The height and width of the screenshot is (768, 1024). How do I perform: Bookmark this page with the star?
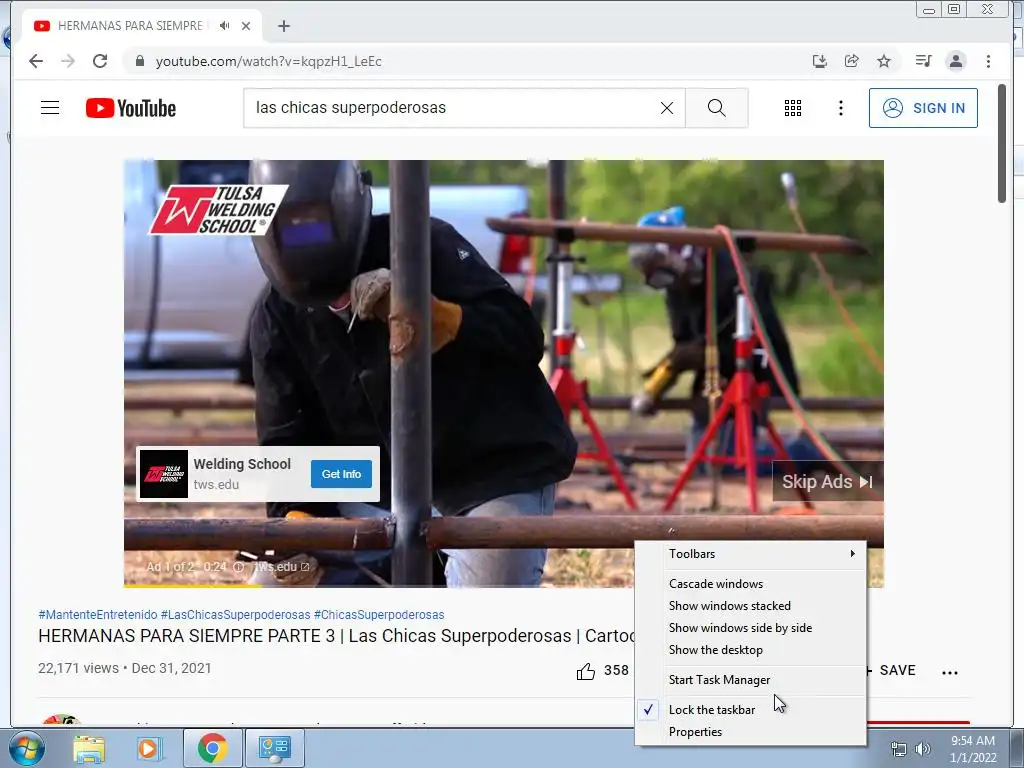pos(884,61)
